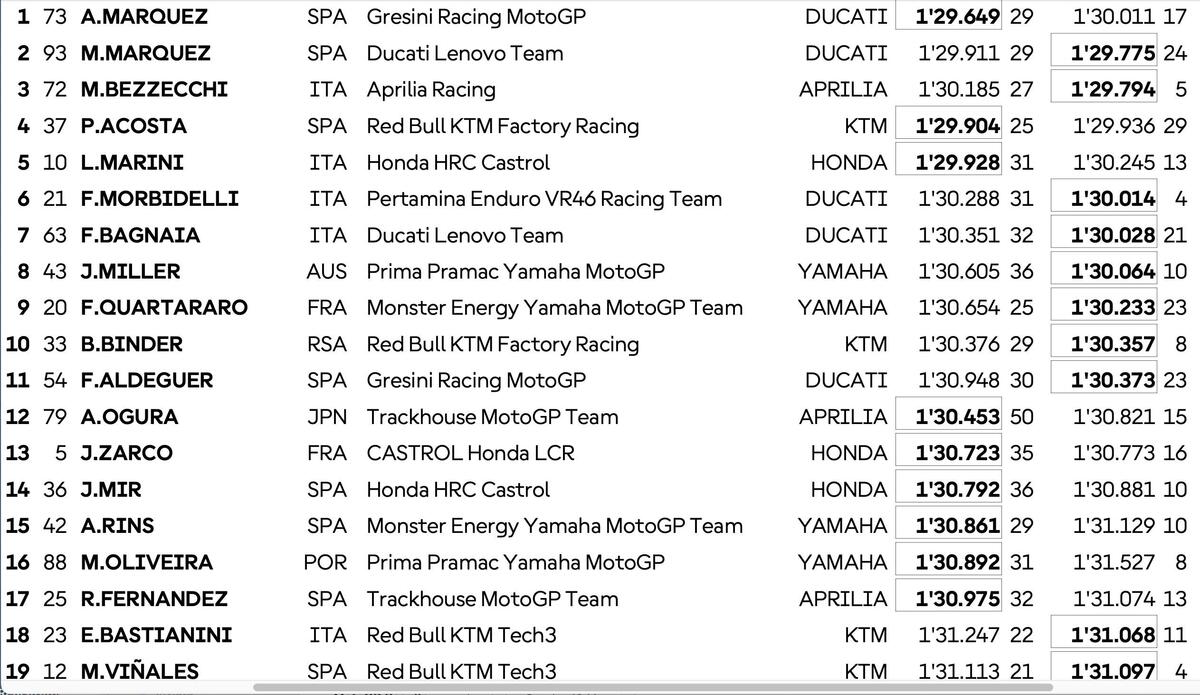Viewport: 1200px width, 695px height.
Task: Select F.BAGNAIA rider name
Action: tap(140, 235)
